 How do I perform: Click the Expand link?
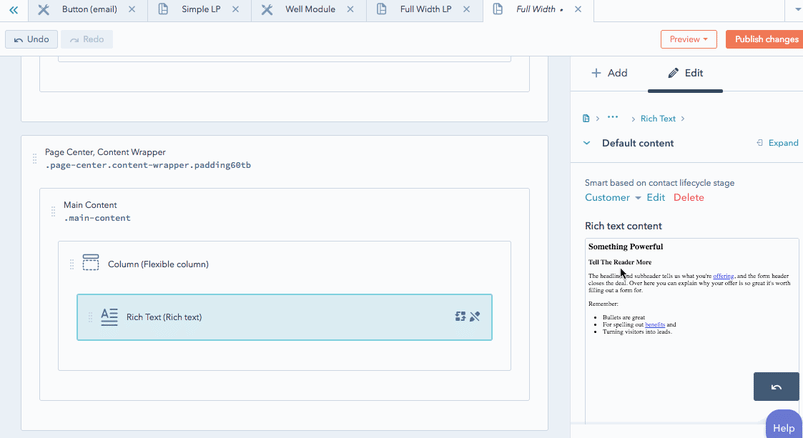(x=778, y=143)
